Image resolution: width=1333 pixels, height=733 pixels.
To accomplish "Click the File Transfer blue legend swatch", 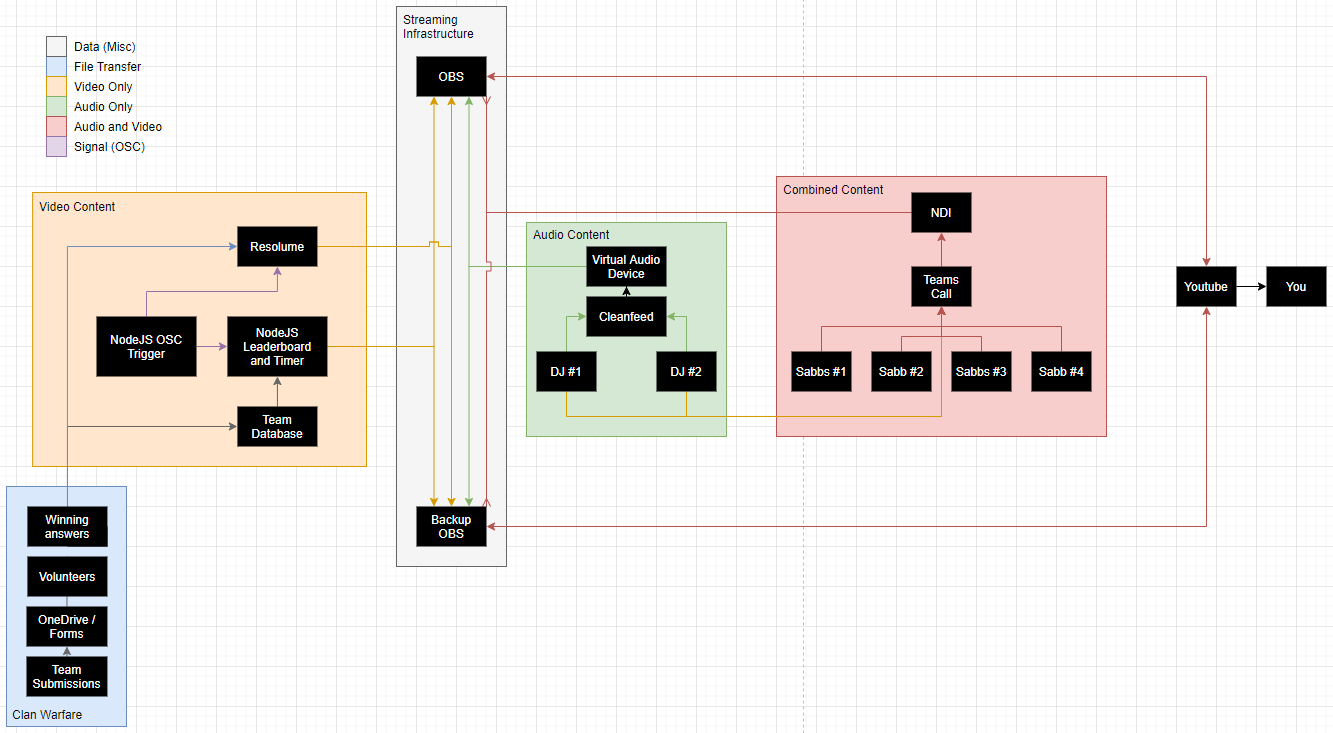I will click(x=57, y=67).
